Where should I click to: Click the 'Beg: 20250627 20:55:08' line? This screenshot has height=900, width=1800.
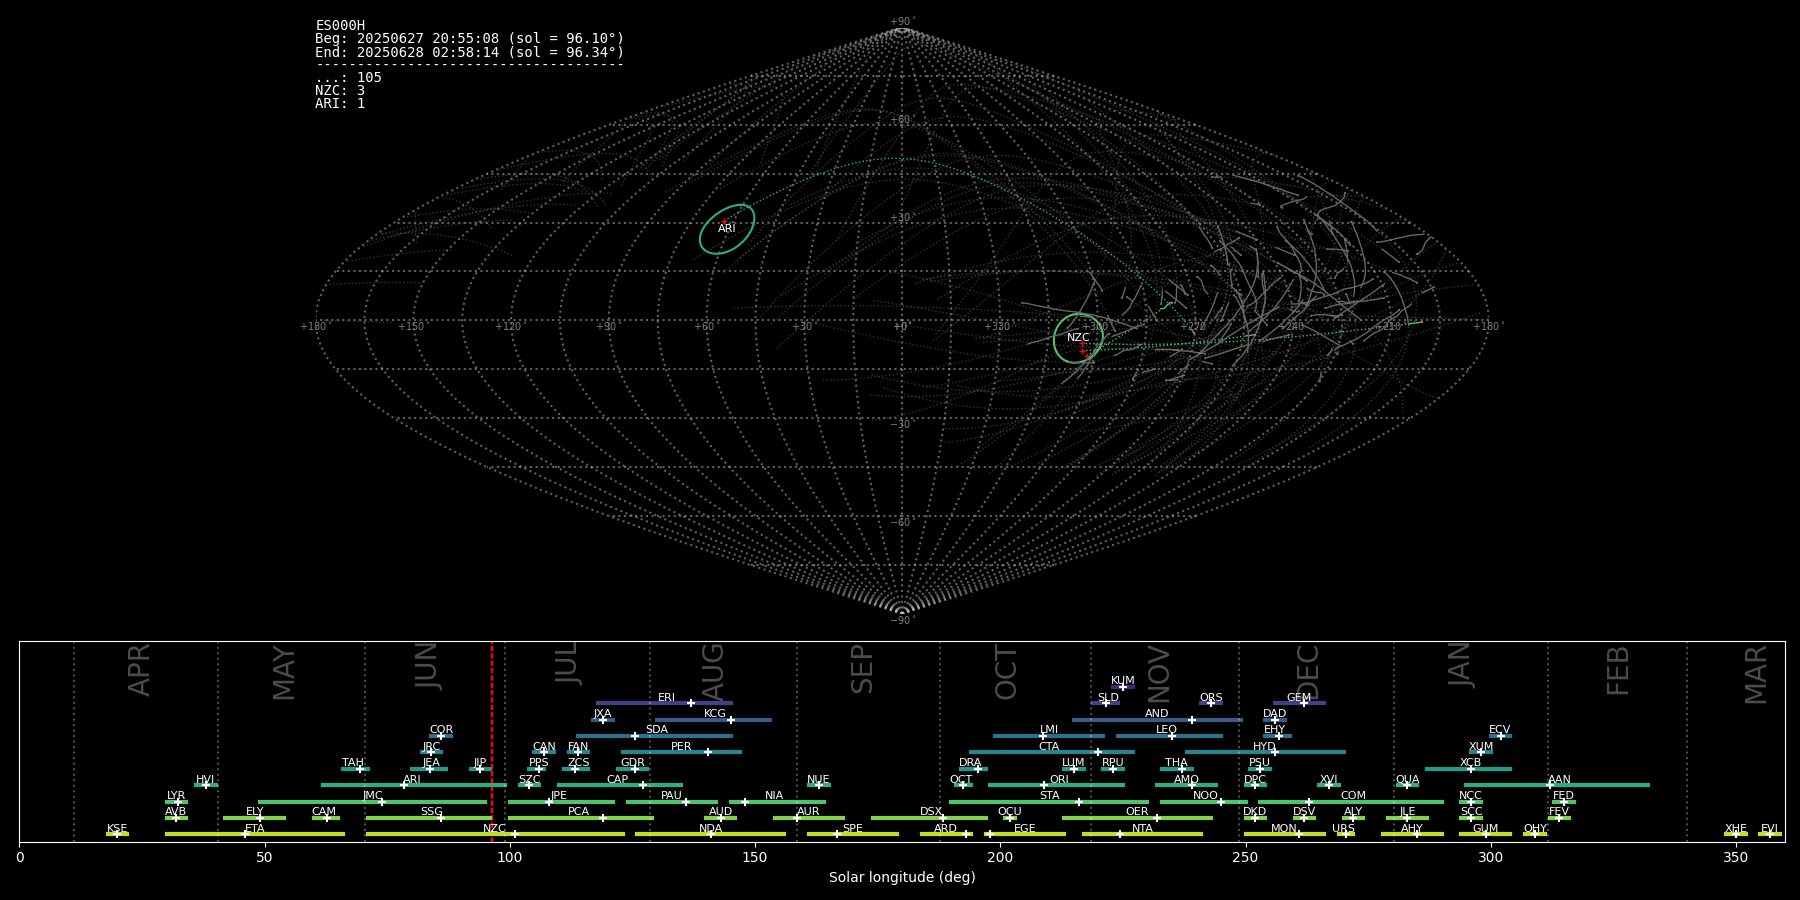(x=469, y=39)
